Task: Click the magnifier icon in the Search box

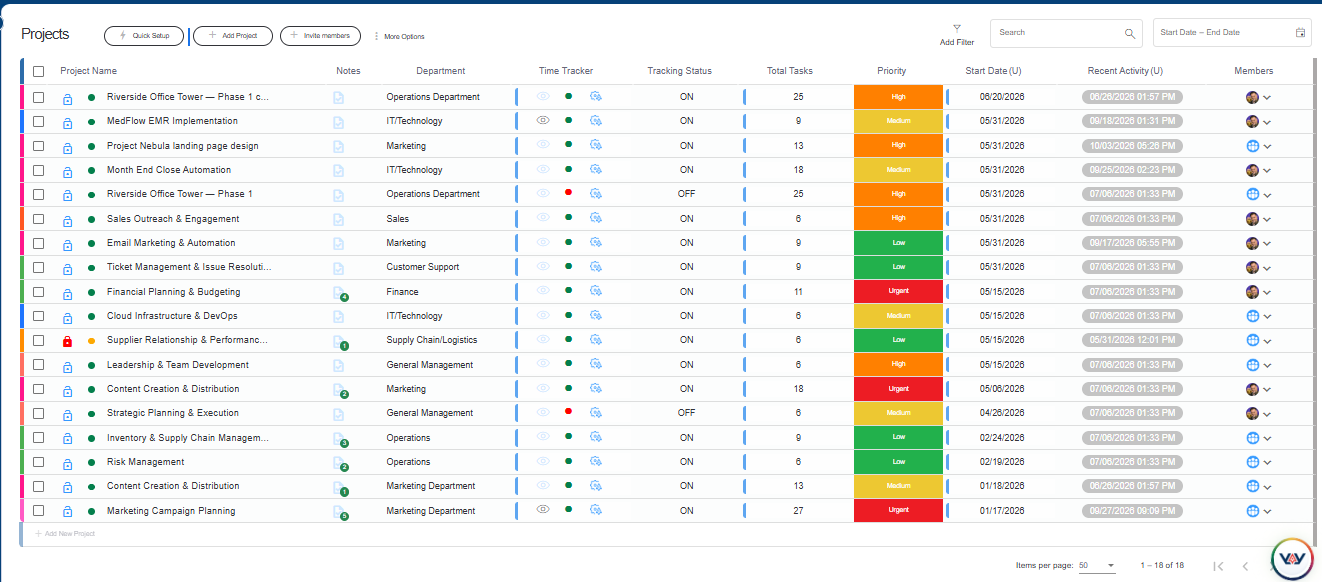Action: [1130, 33]
